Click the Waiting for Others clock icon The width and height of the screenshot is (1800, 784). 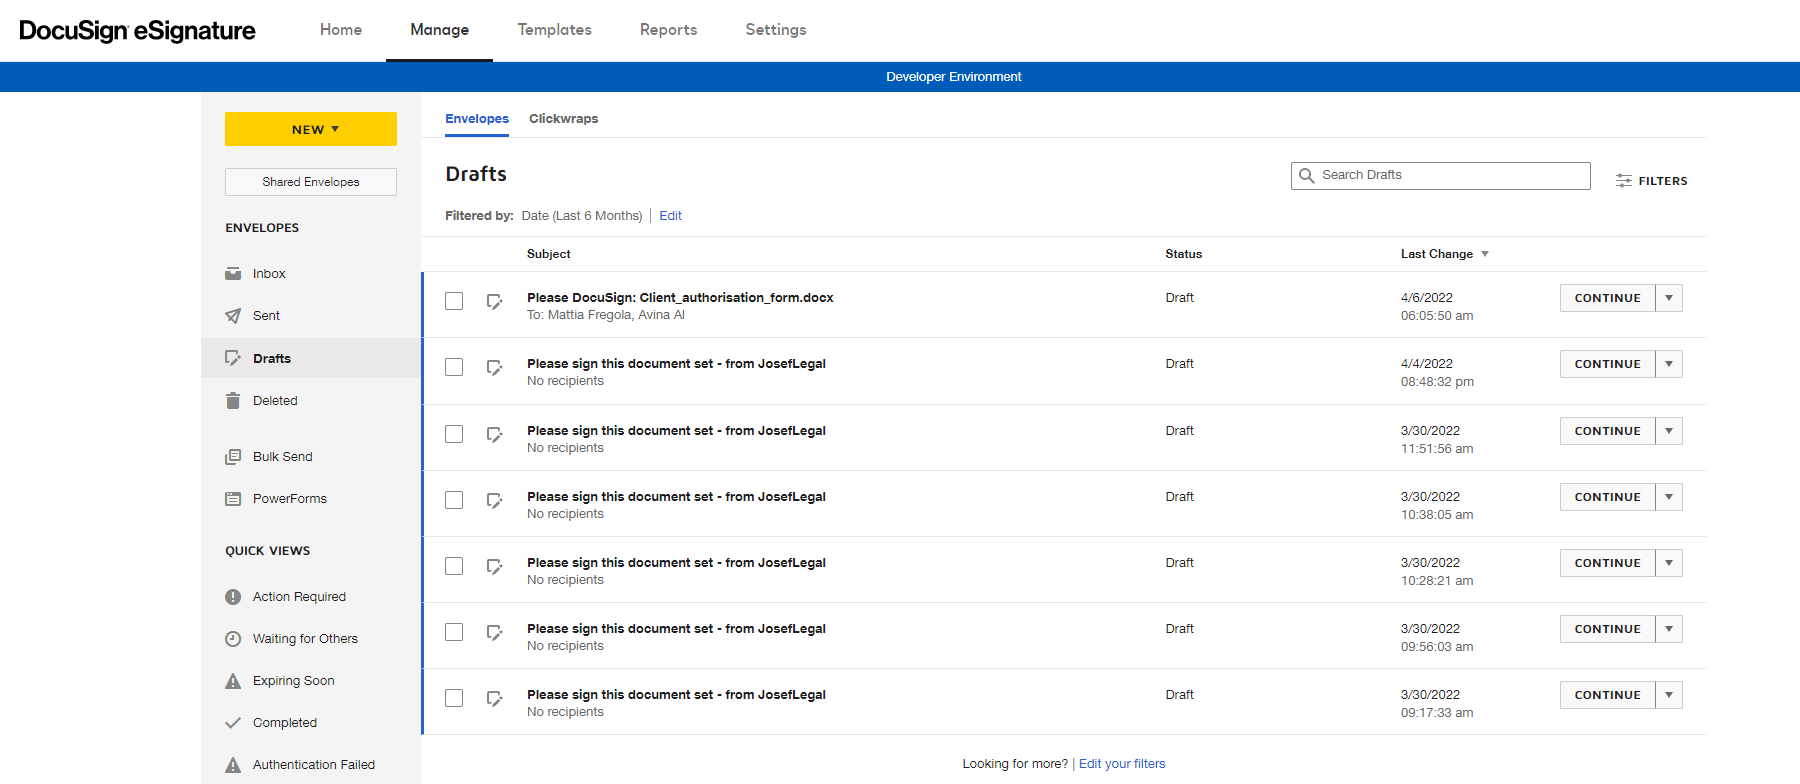233,639
